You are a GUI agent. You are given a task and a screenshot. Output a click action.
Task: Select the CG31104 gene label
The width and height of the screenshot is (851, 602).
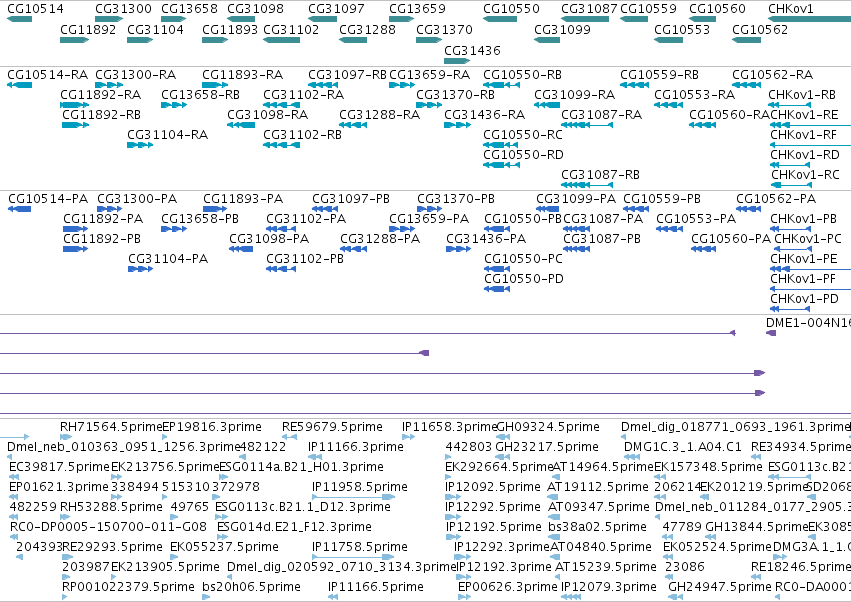coord(155,29)
